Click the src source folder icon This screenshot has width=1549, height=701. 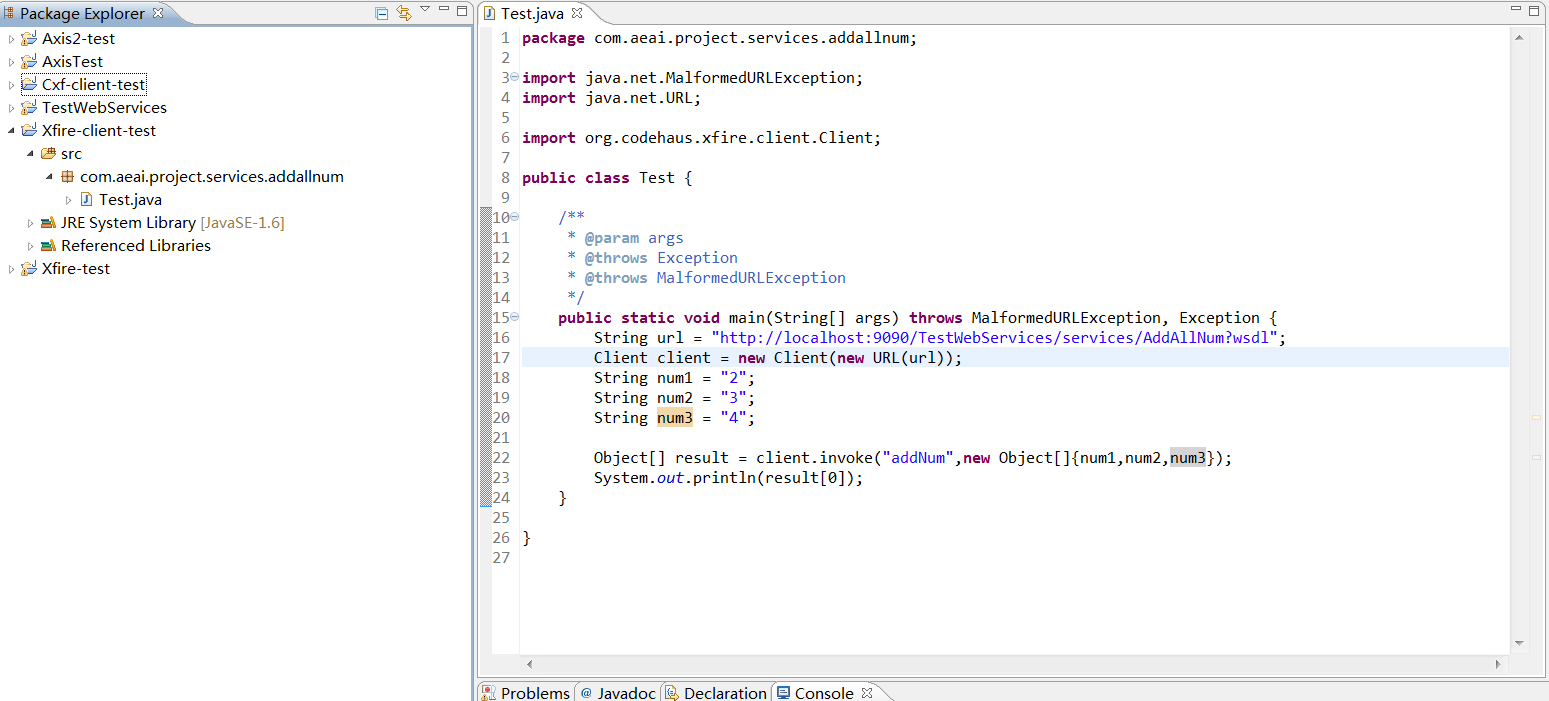click(x=48, y=154)
